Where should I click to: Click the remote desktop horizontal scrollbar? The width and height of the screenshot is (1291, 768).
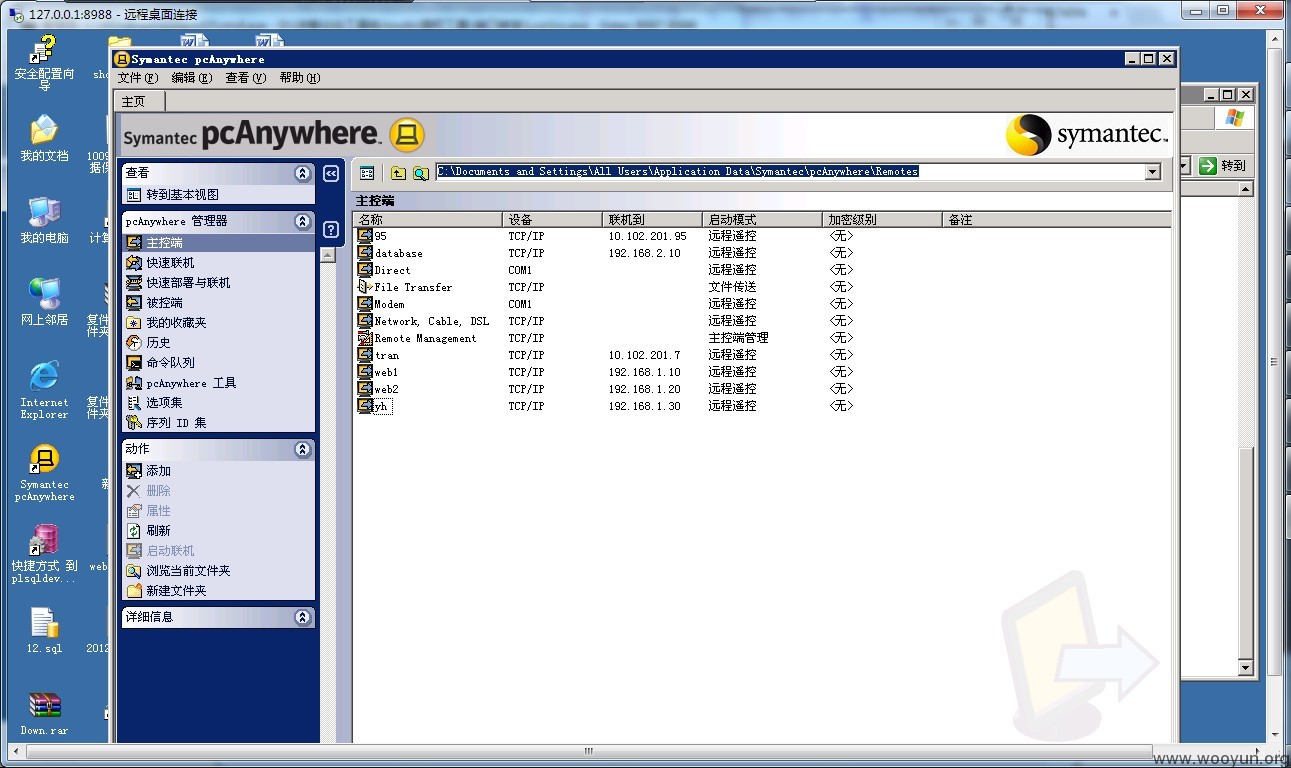click(x=590, y=751)
